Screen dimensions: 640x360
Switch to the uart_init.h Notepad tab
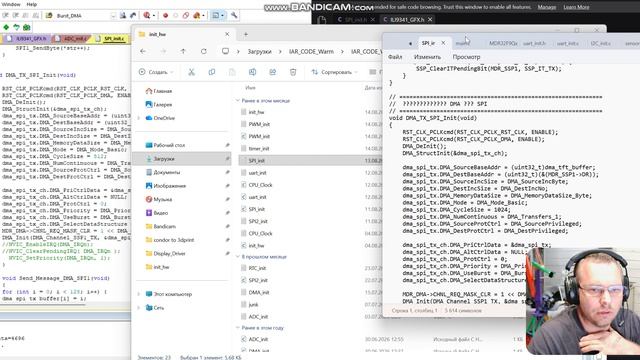click(535, 43)
